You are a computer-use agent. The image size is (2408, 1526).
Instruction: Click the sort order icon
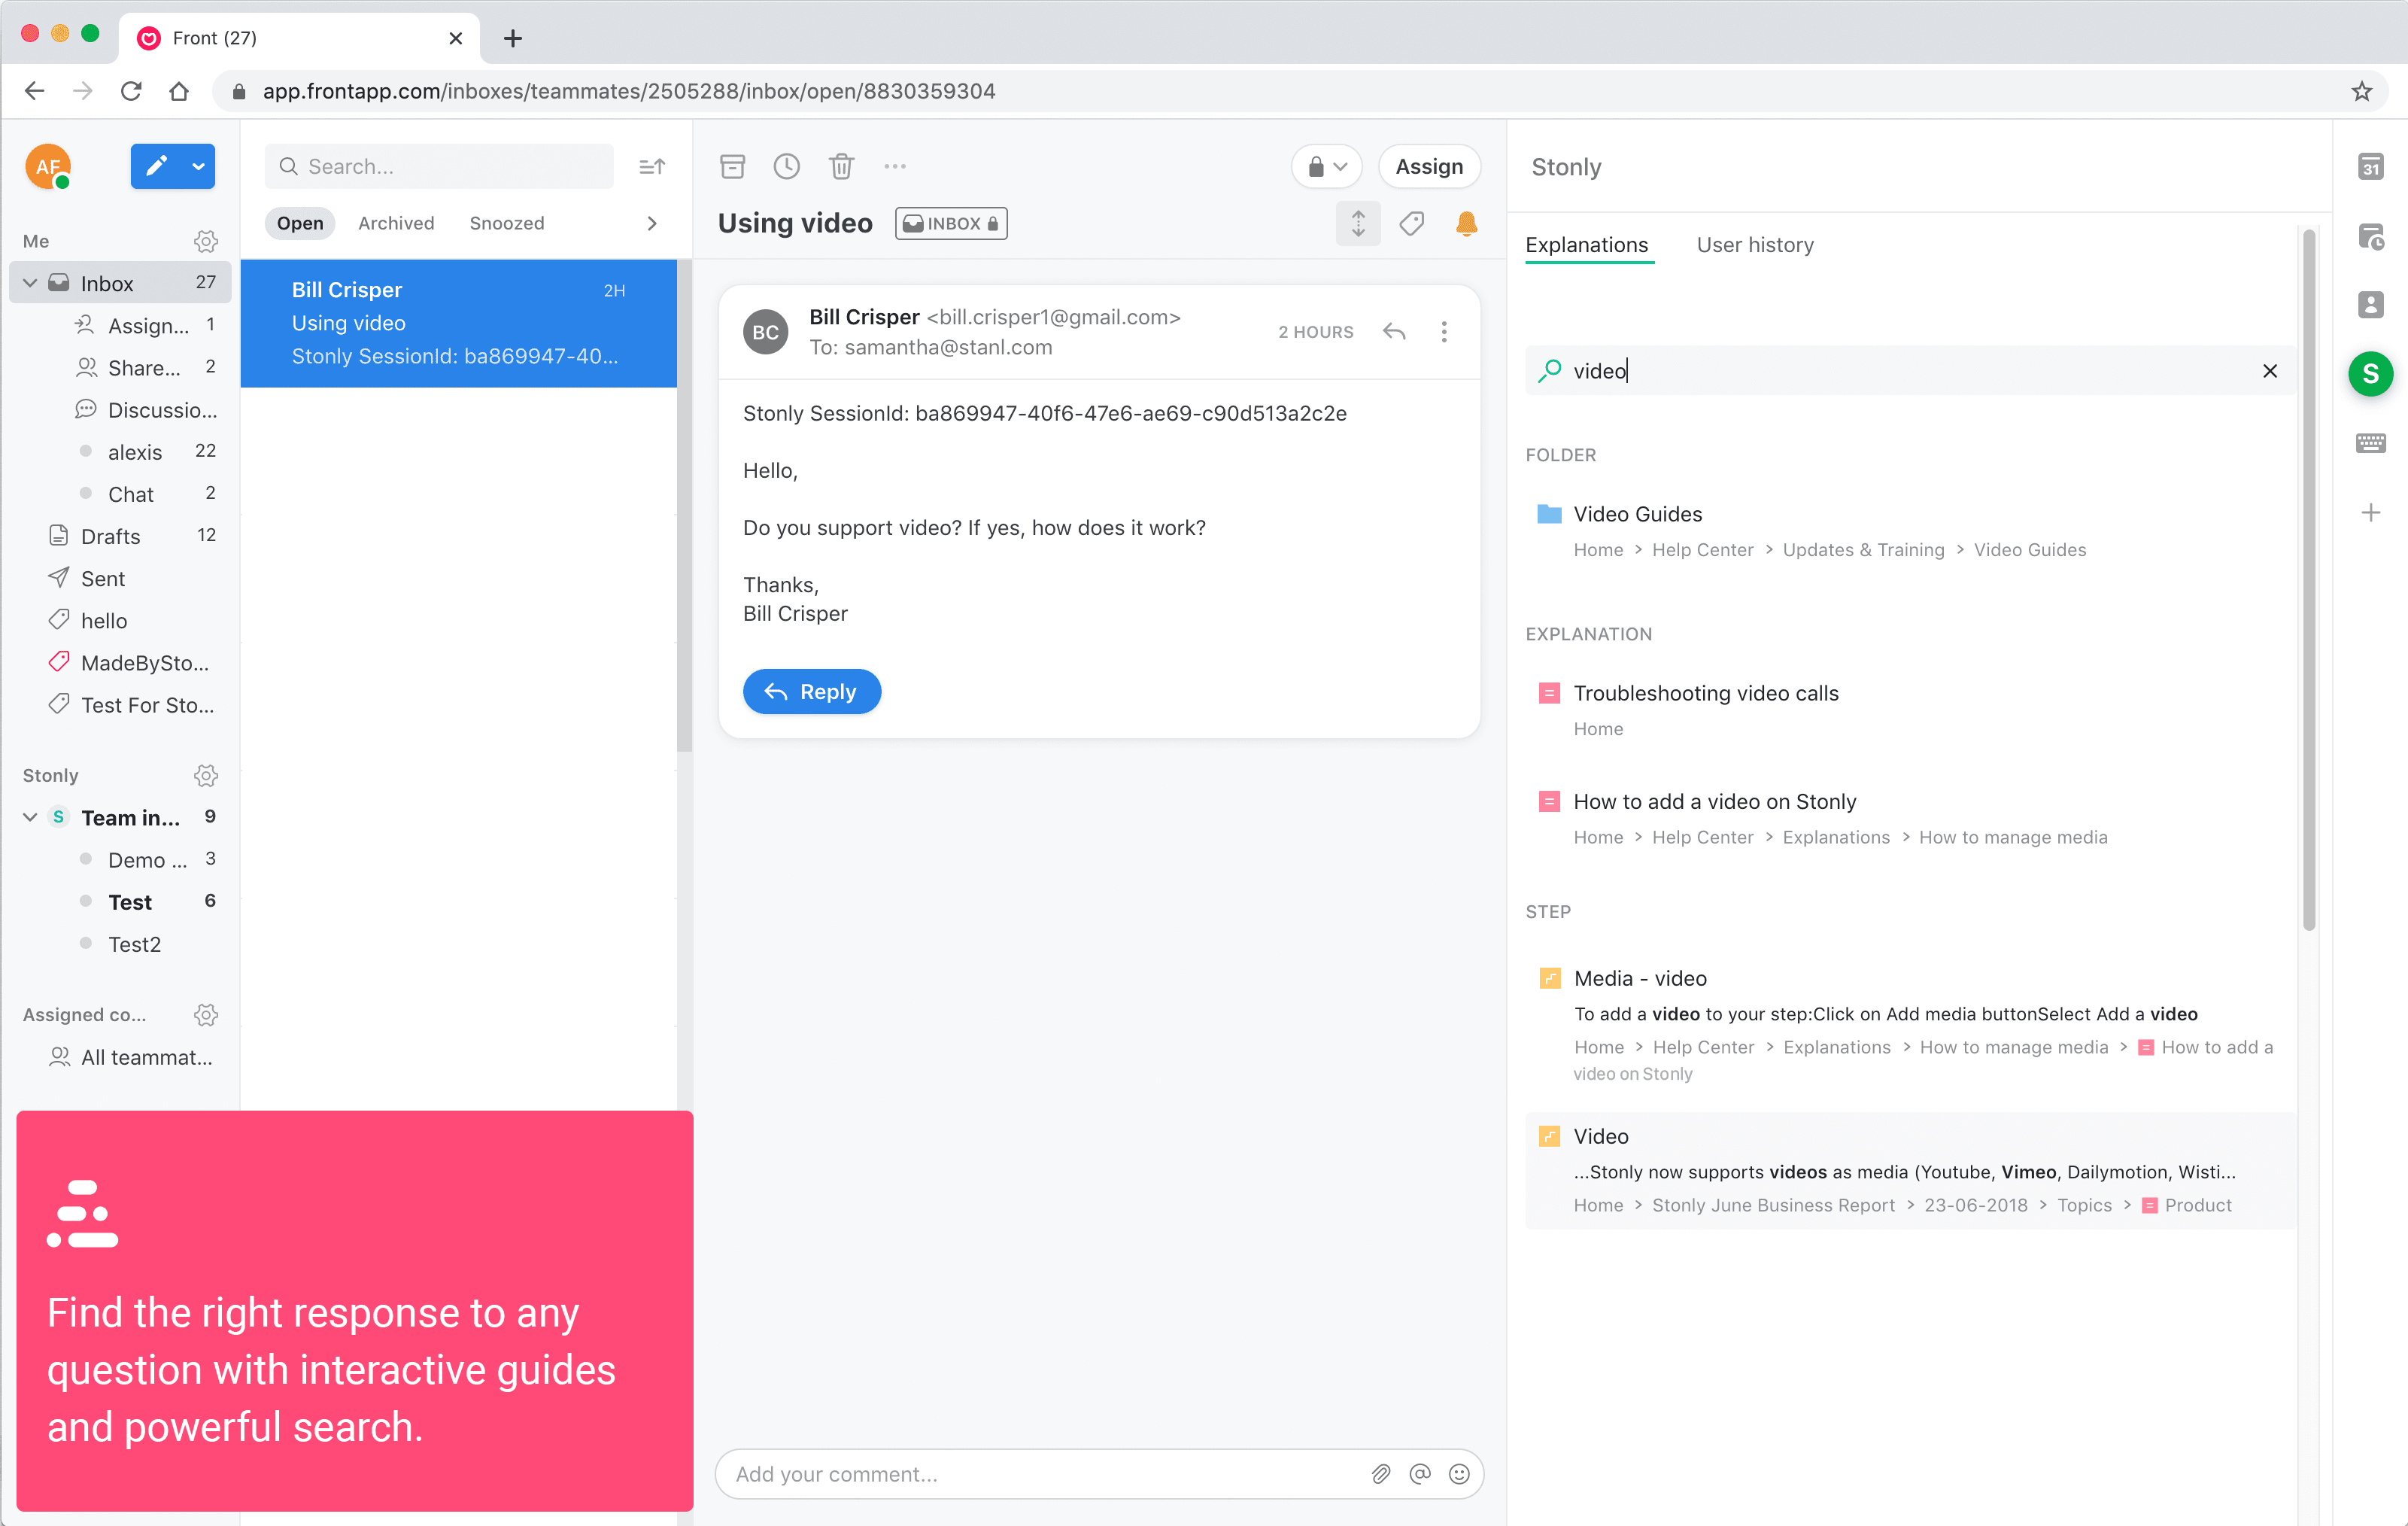click(x=652, y=166)
